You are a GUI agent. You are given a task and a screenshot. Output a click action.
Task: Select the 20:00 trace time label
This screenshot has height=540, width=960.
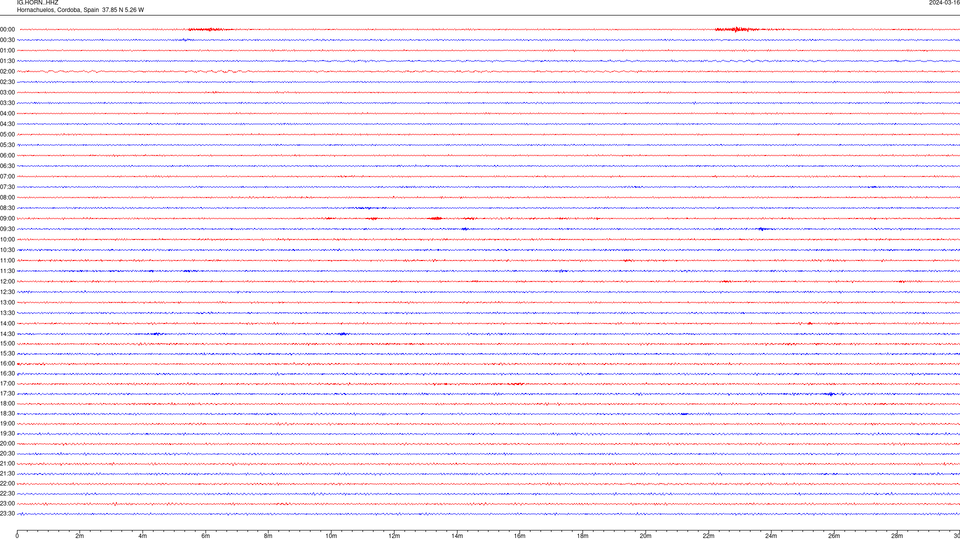pos(7,444)
